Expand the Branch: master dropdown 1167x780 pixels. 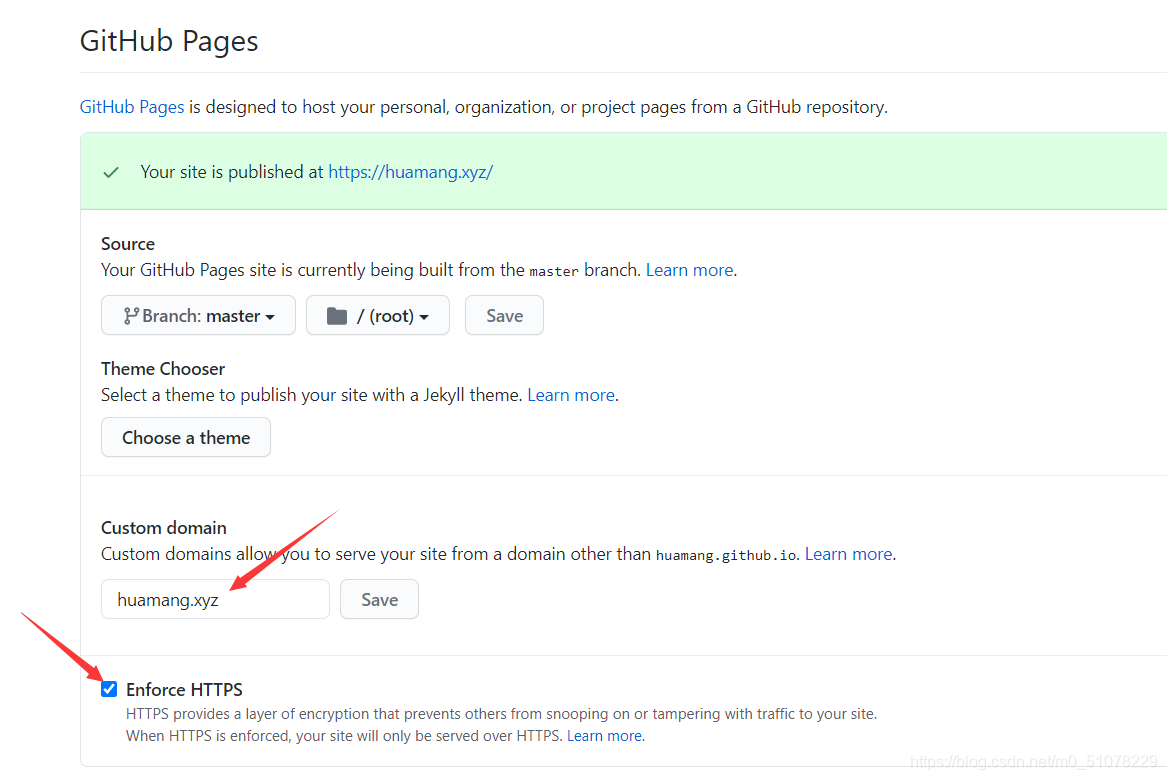(198, 316)
